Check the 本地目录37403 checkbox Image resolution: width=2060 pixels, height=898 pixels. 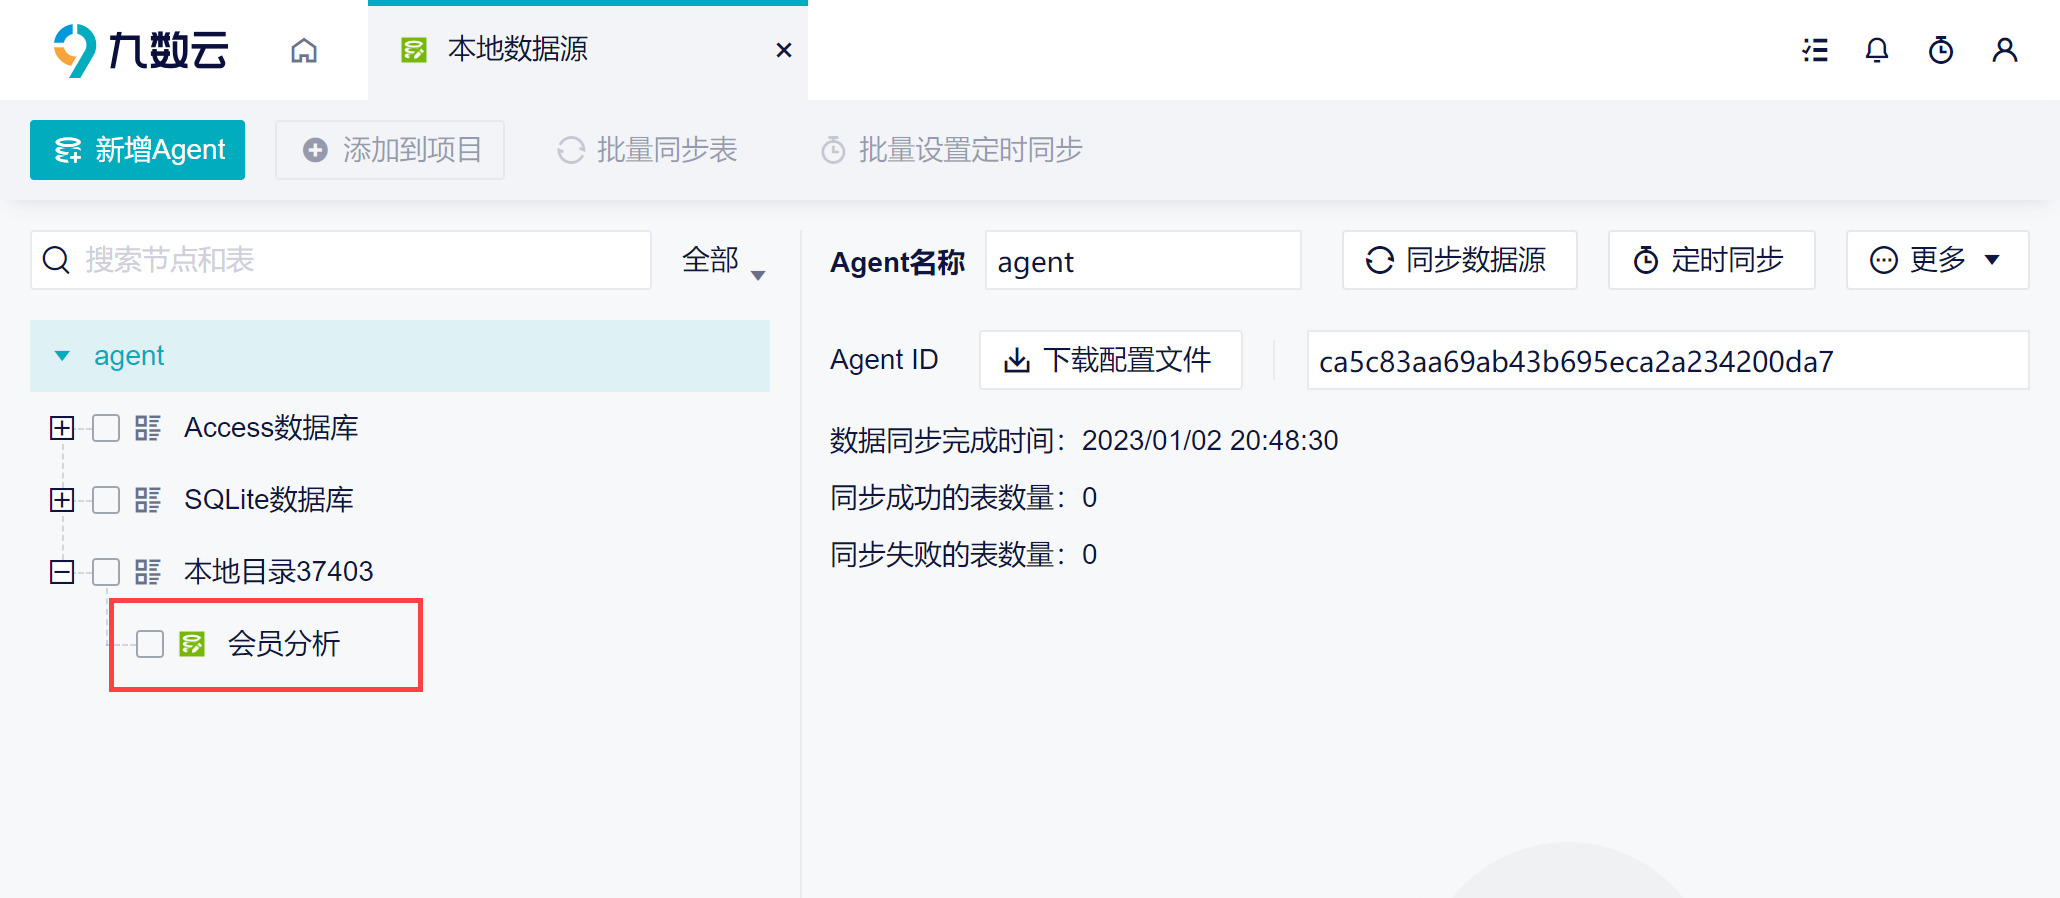coord(106,572)
